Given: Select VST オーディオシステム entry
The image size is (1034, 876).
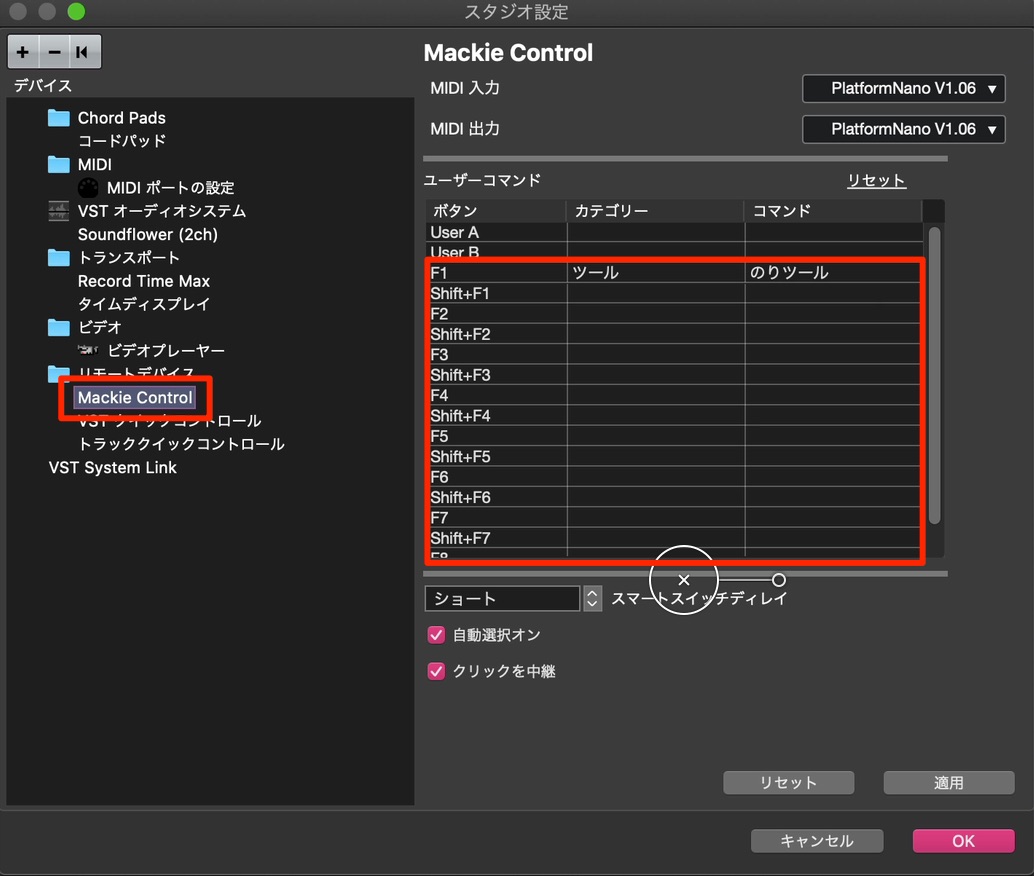Looking at the screenshot, I should [162, 211].
